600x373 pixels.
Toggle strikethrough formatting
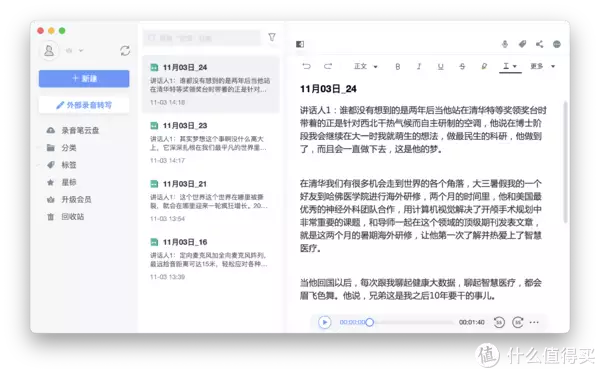[462, 67]
